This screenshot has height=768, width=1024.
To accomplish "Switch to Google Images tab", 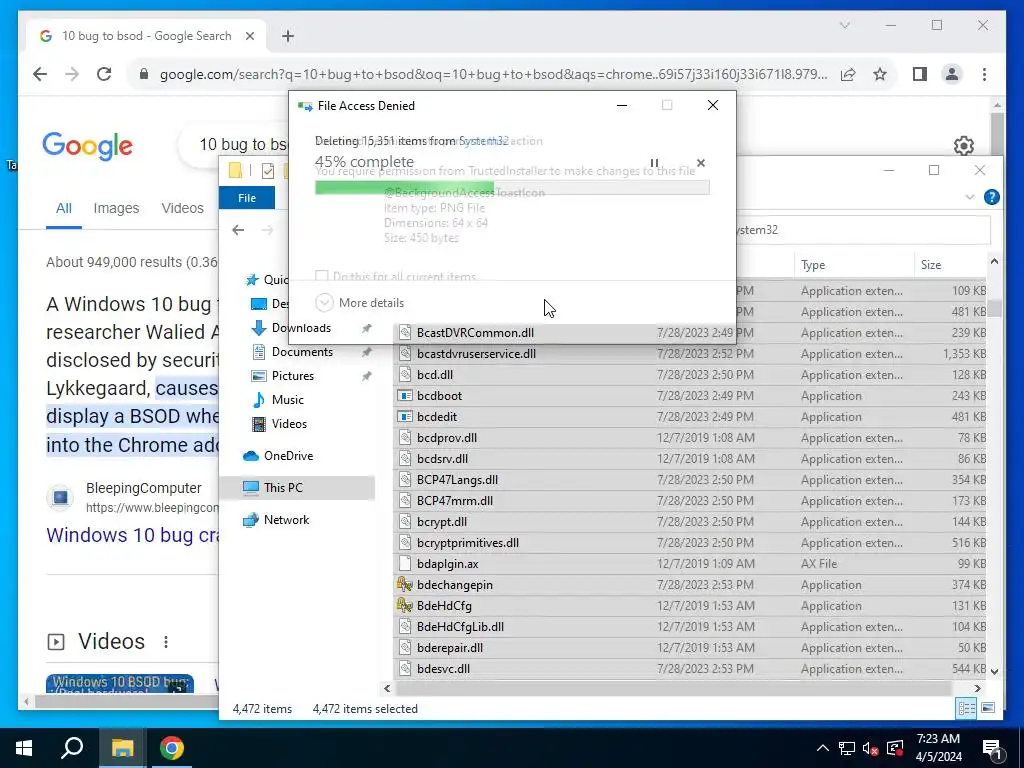I will pyautogui.click(x=116, y=208).
